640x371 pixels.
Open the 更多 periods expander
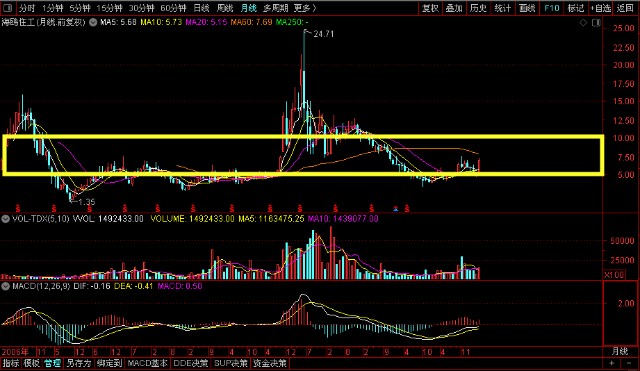(x=305, y=8)
